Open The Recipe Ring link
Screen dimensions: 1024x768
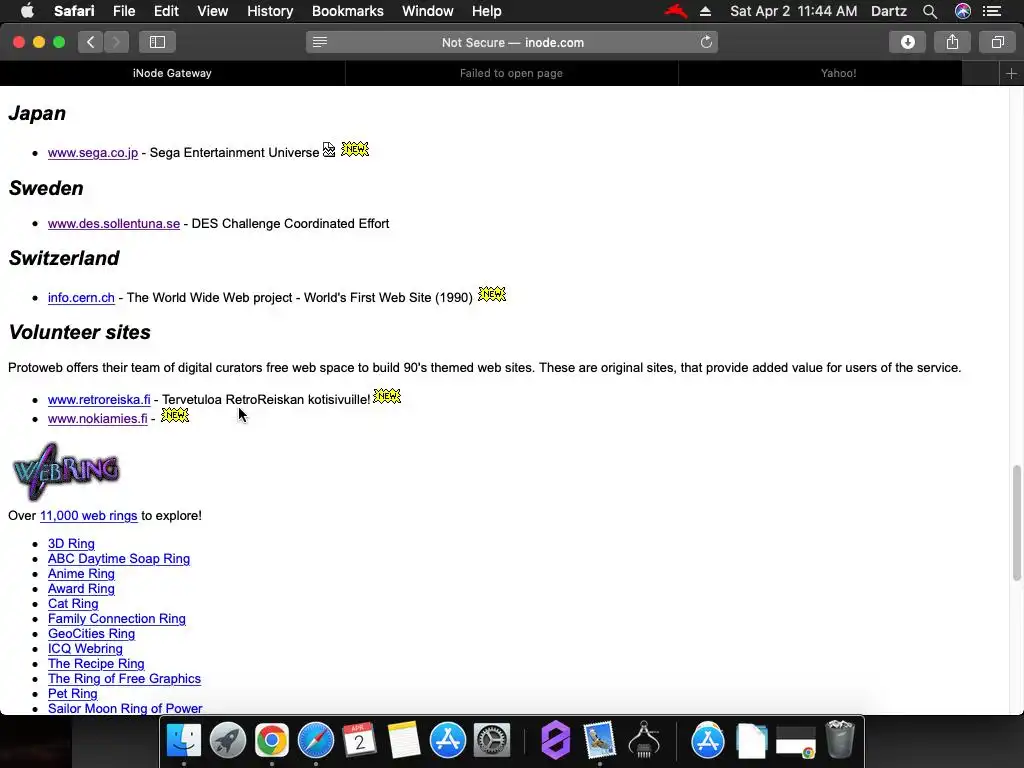point(96,664)
